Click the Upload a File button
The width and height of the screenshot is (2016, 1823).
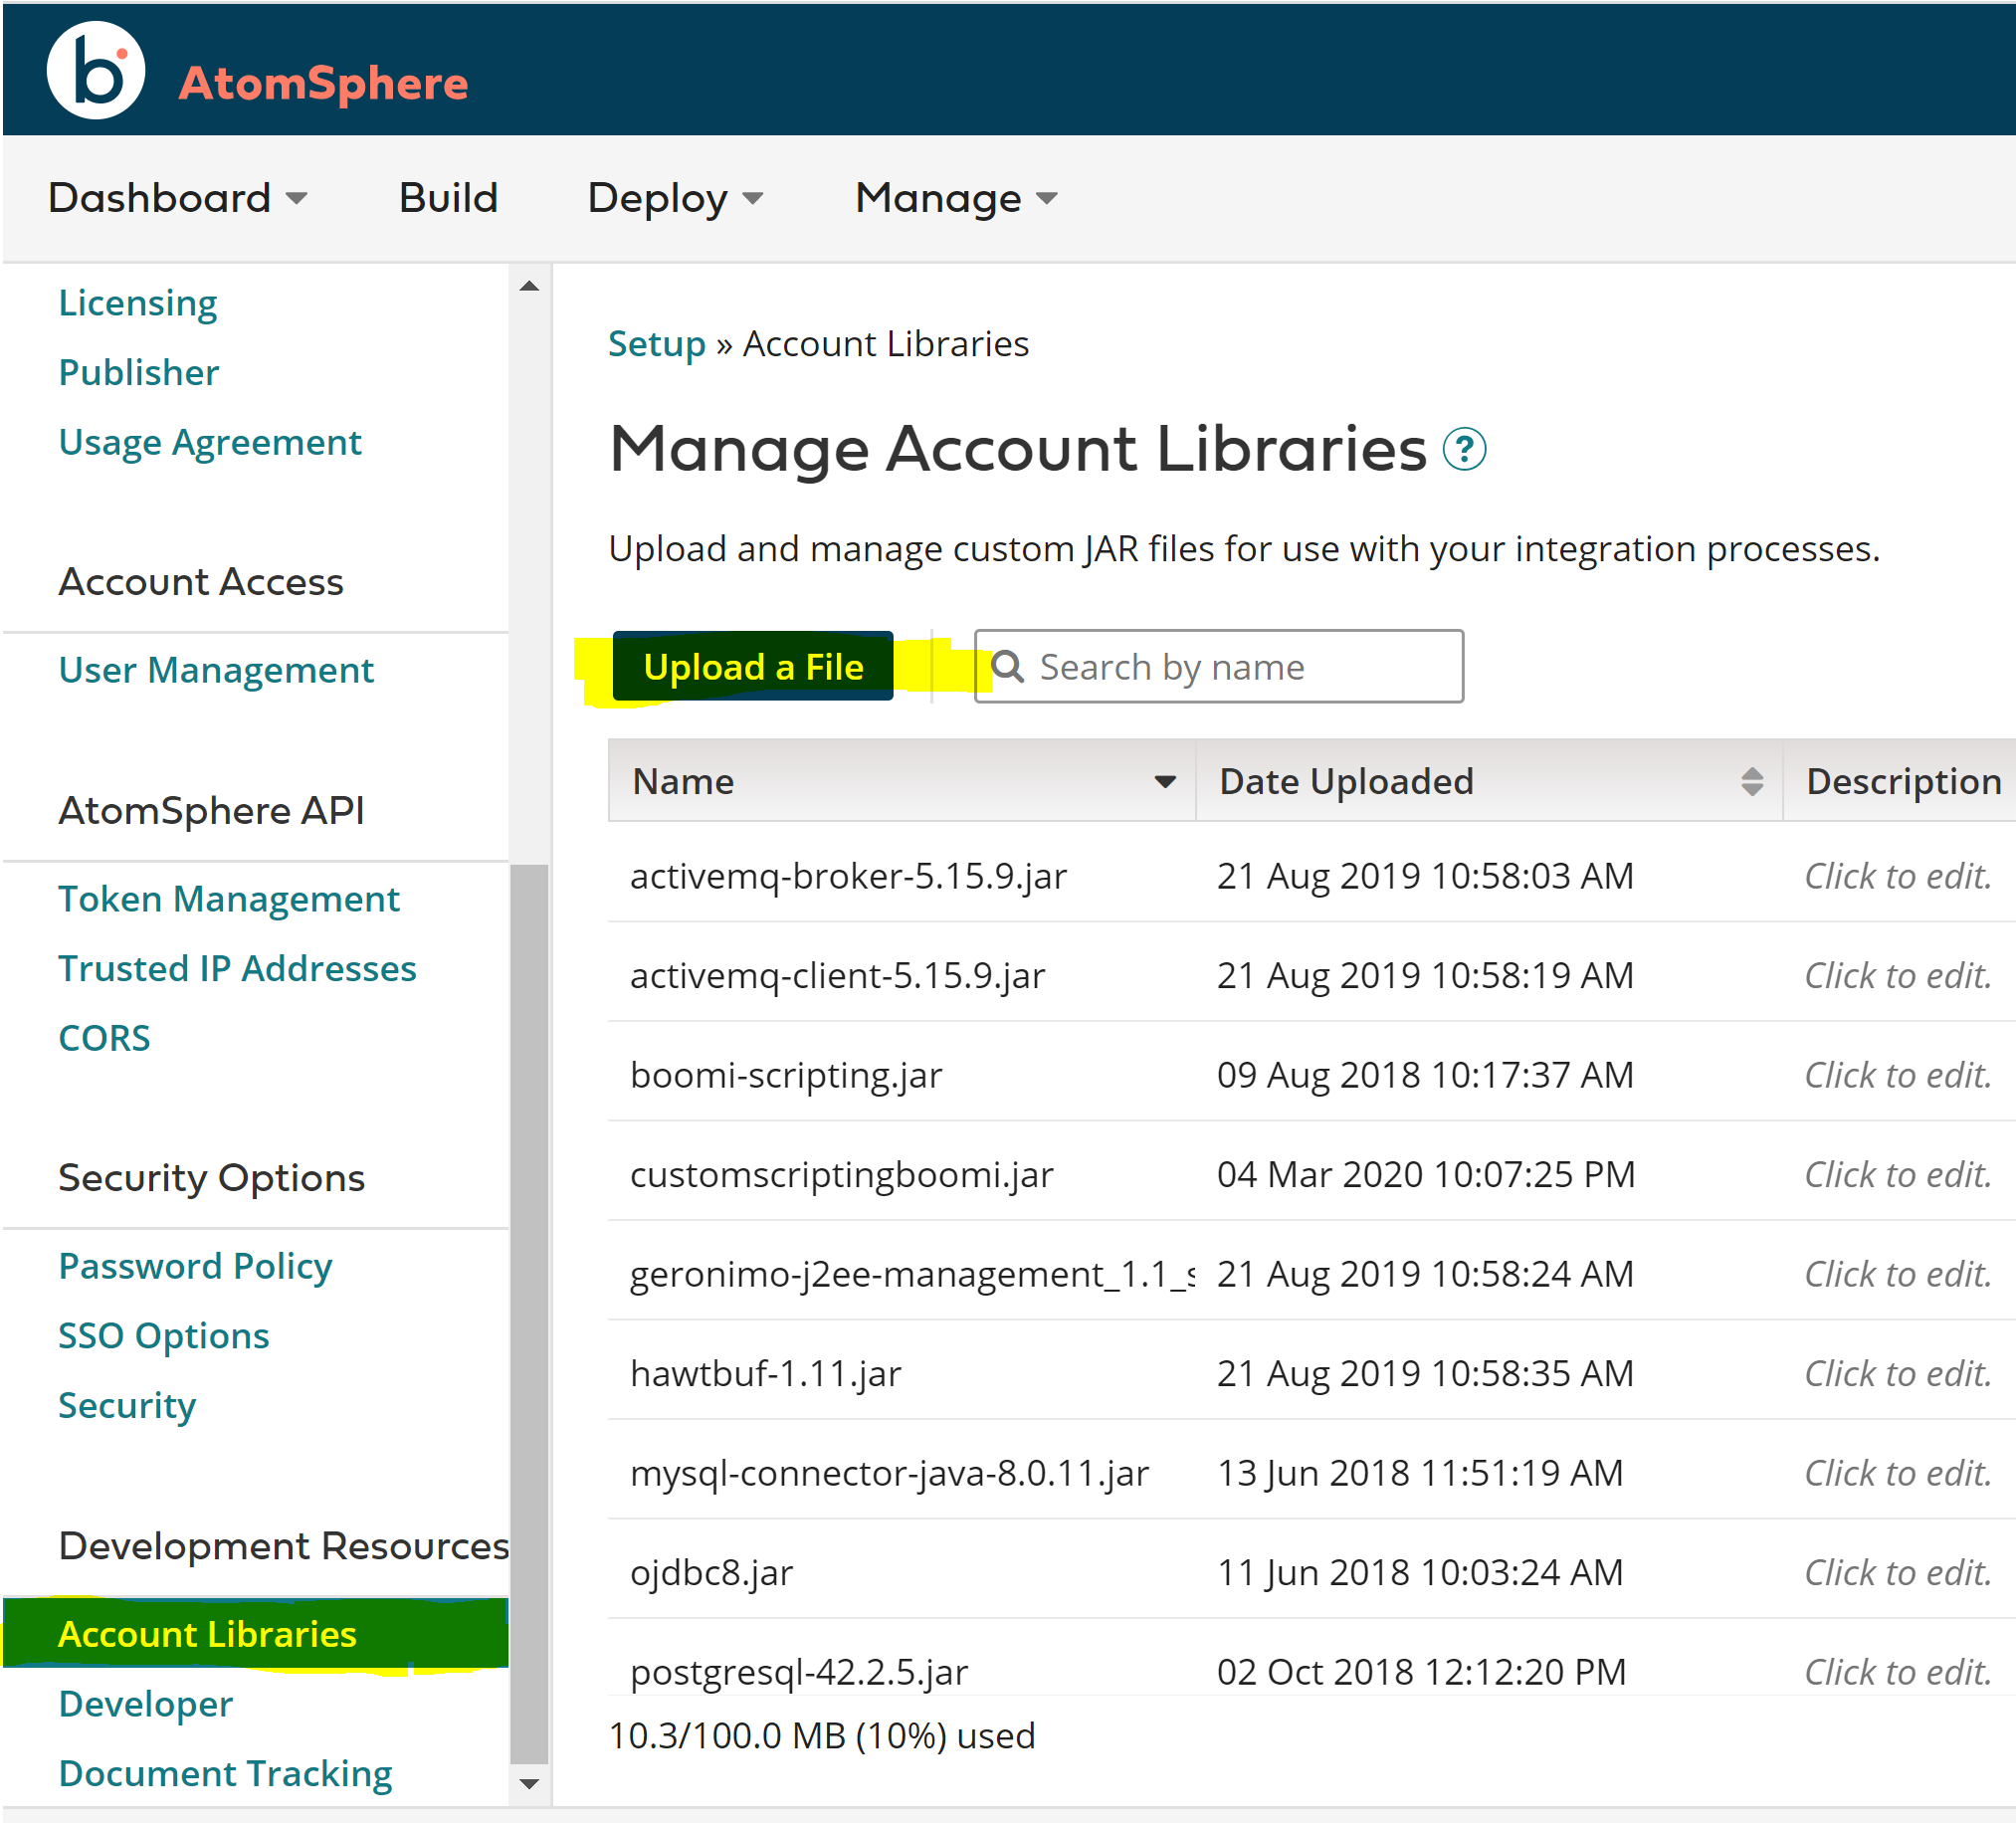(753, 666)
